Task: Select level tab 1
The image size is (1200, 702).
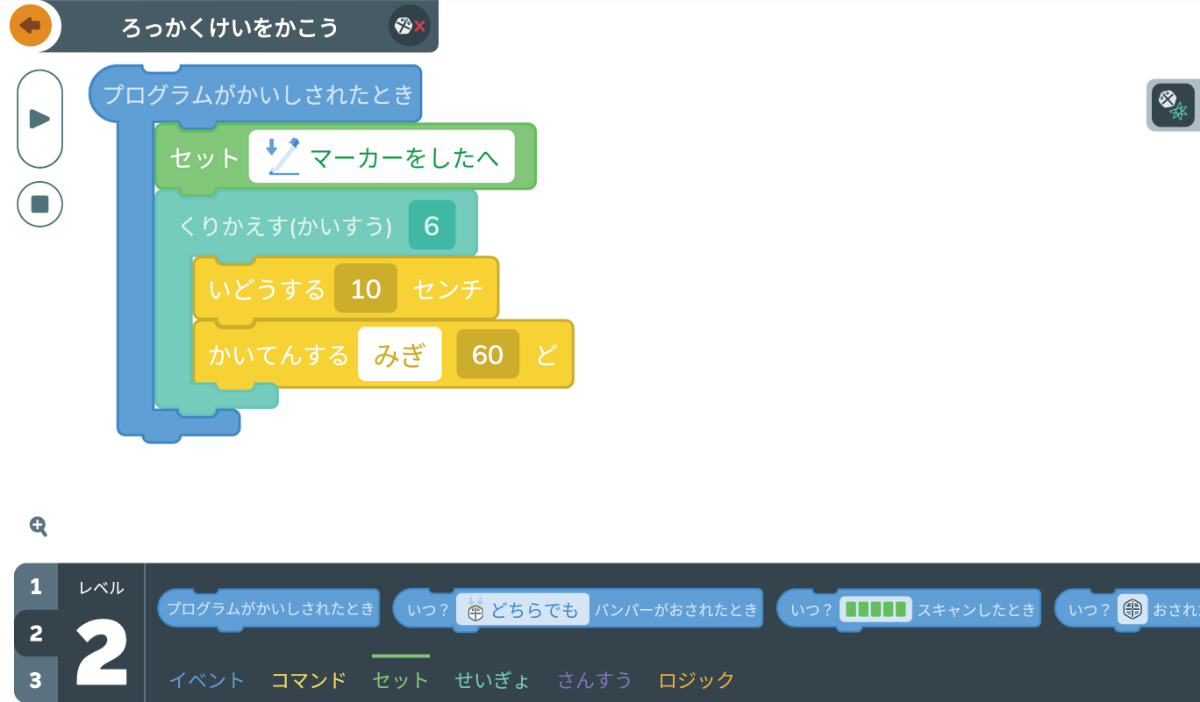Action: [36, 584]
